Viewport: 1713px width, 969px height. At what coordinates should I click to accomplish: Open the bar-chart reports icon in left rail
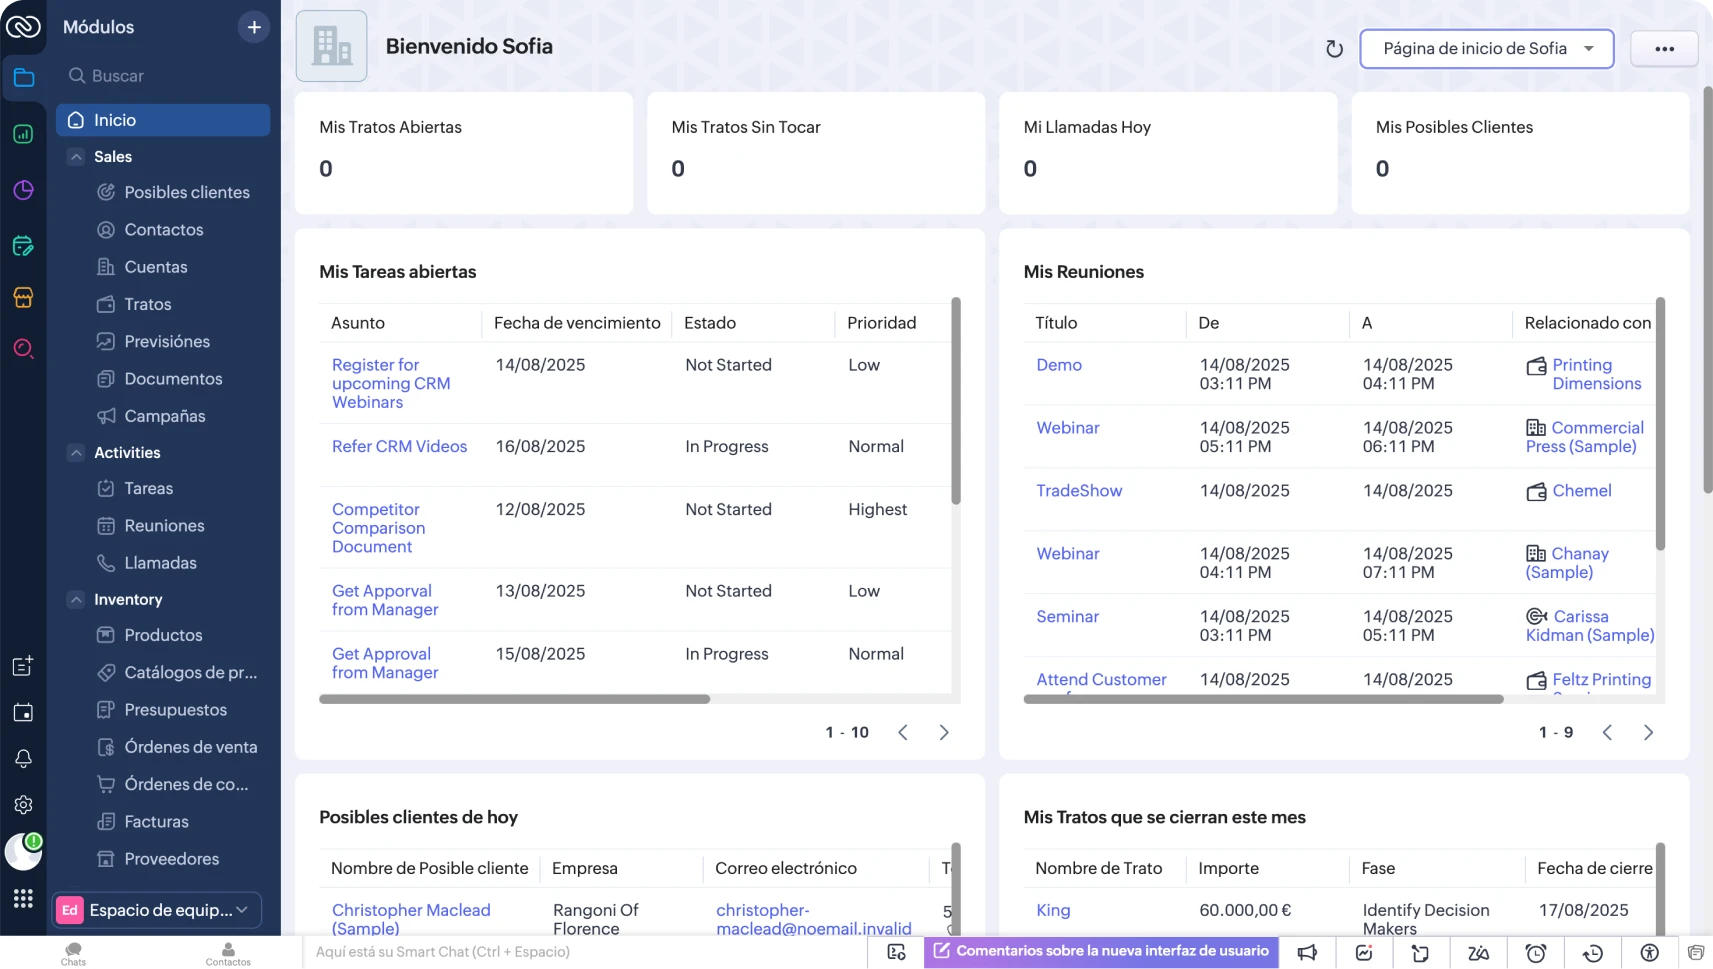(23, 134)
